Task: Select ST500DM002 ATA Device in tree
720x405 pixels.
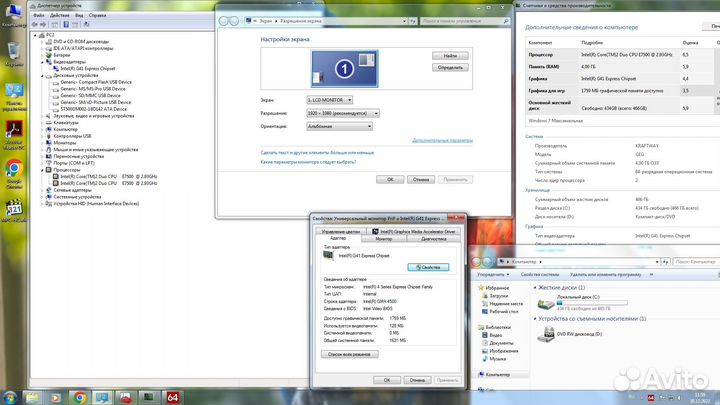Action: [x=94, y=109]
